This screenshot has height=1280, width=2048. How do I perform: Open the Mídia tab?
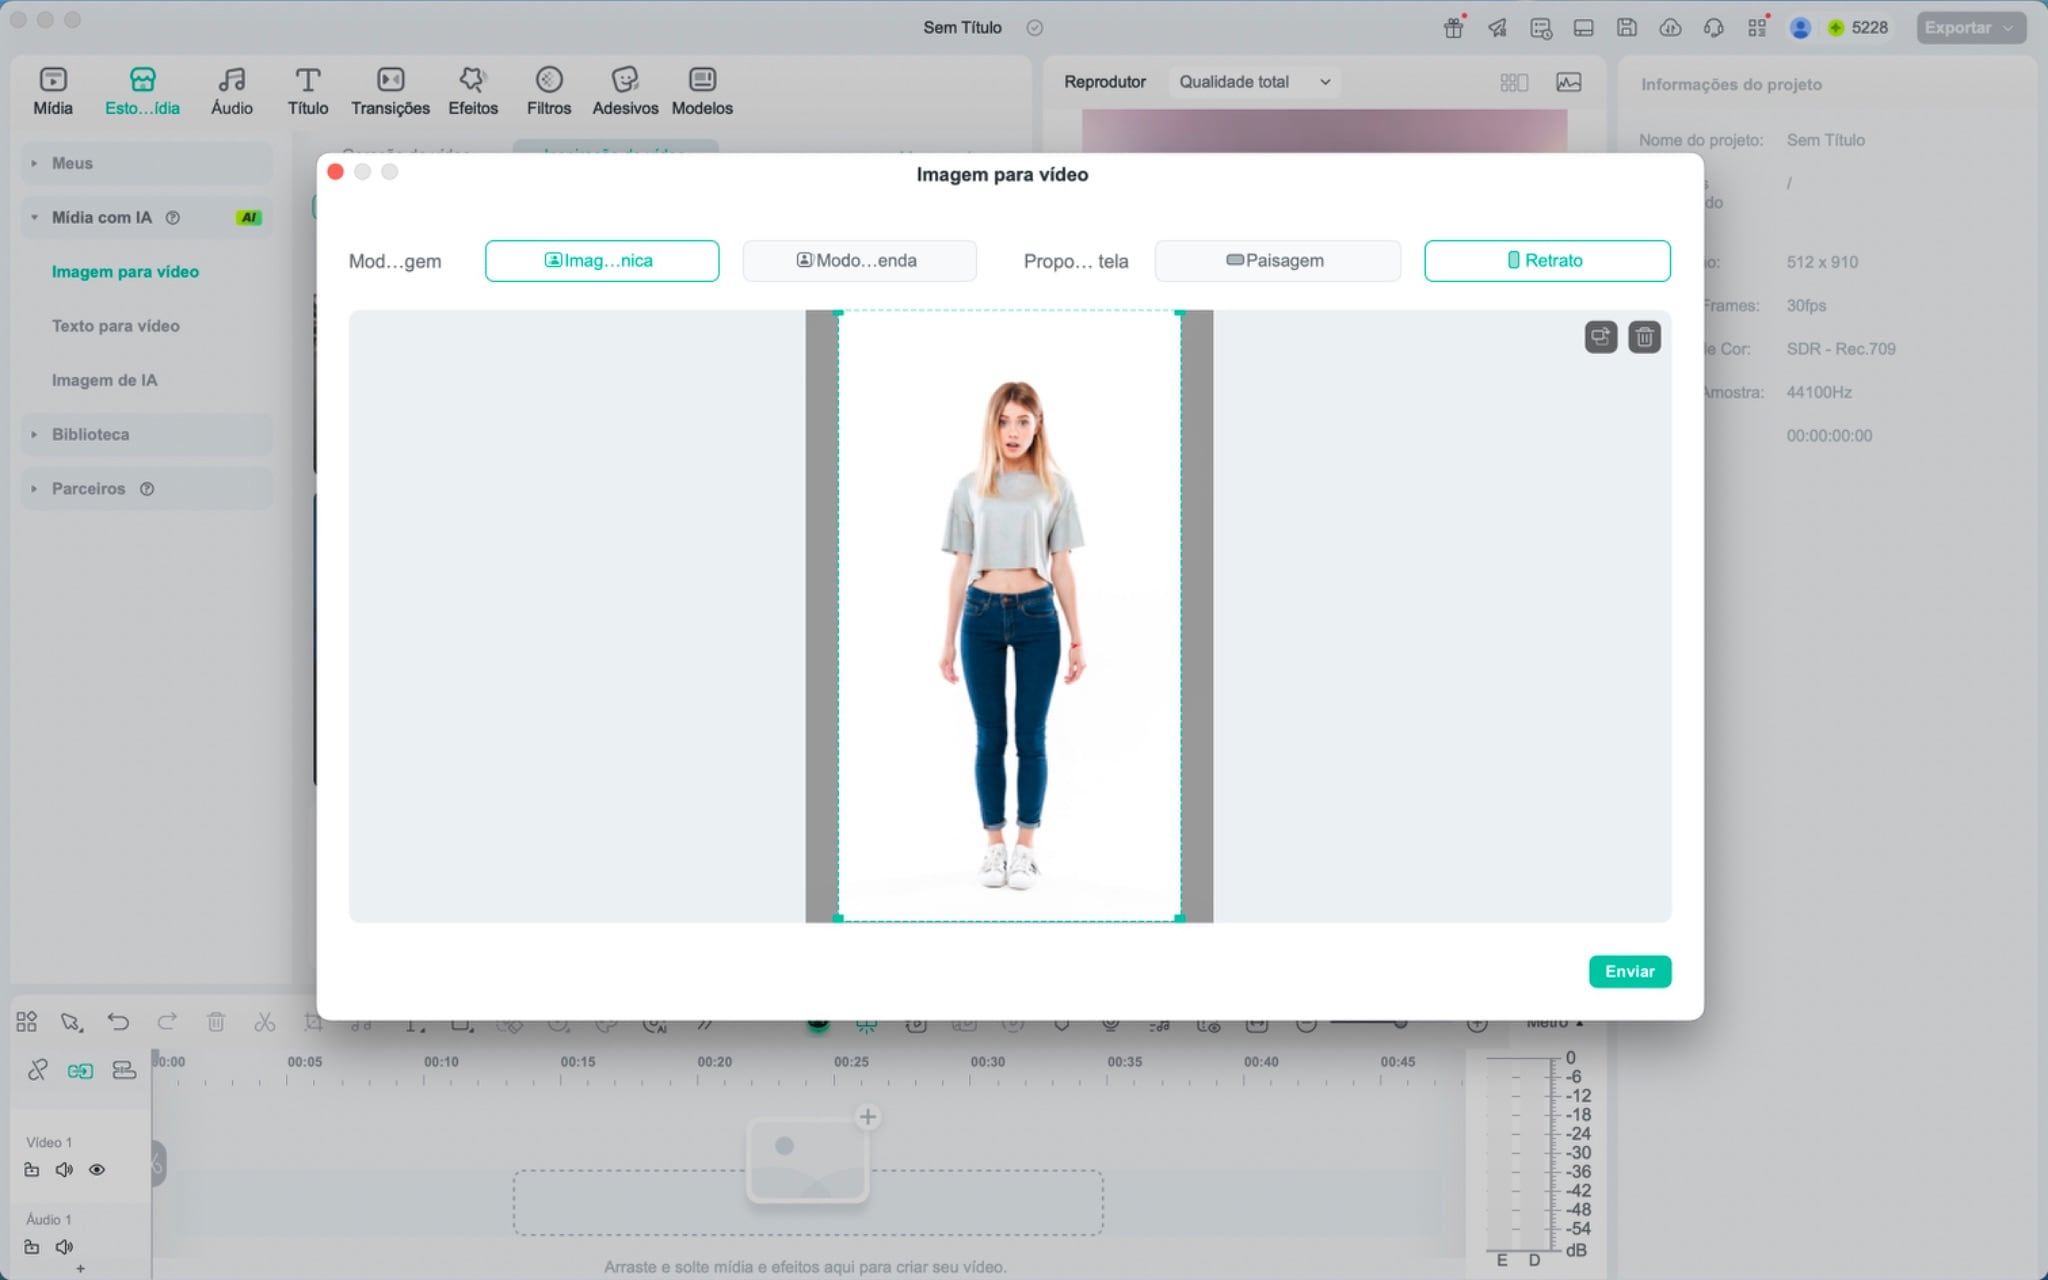[53, 91]
